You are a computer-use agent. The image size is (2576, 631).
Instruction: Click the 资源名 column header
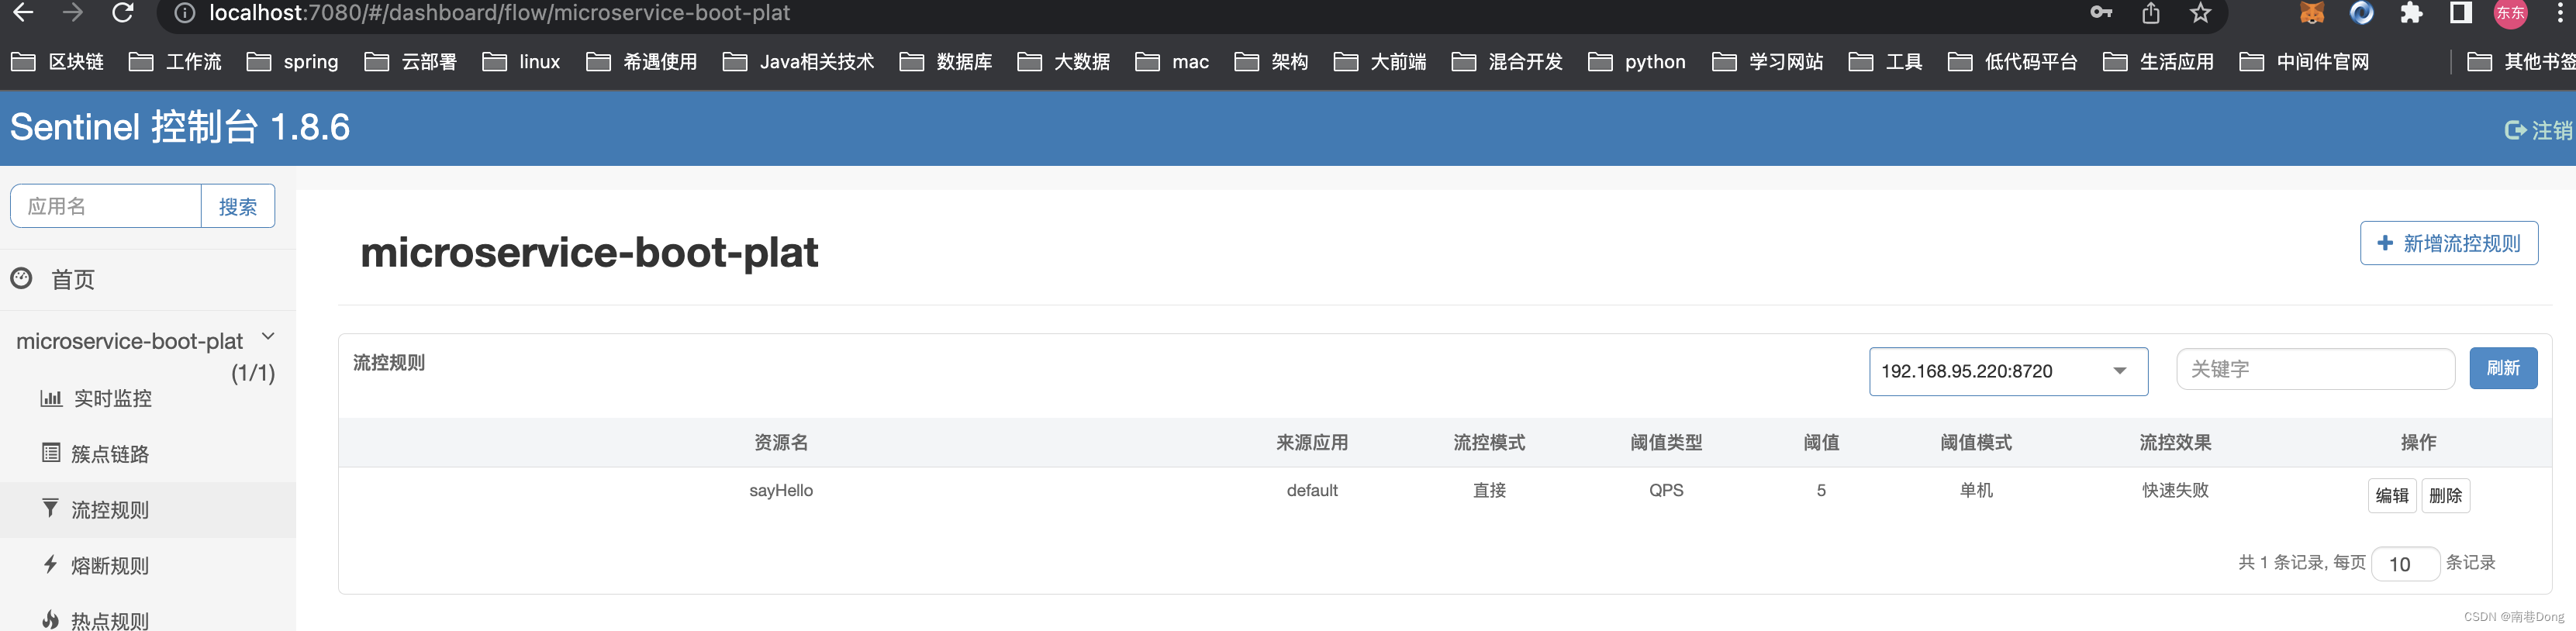(781, 442)
